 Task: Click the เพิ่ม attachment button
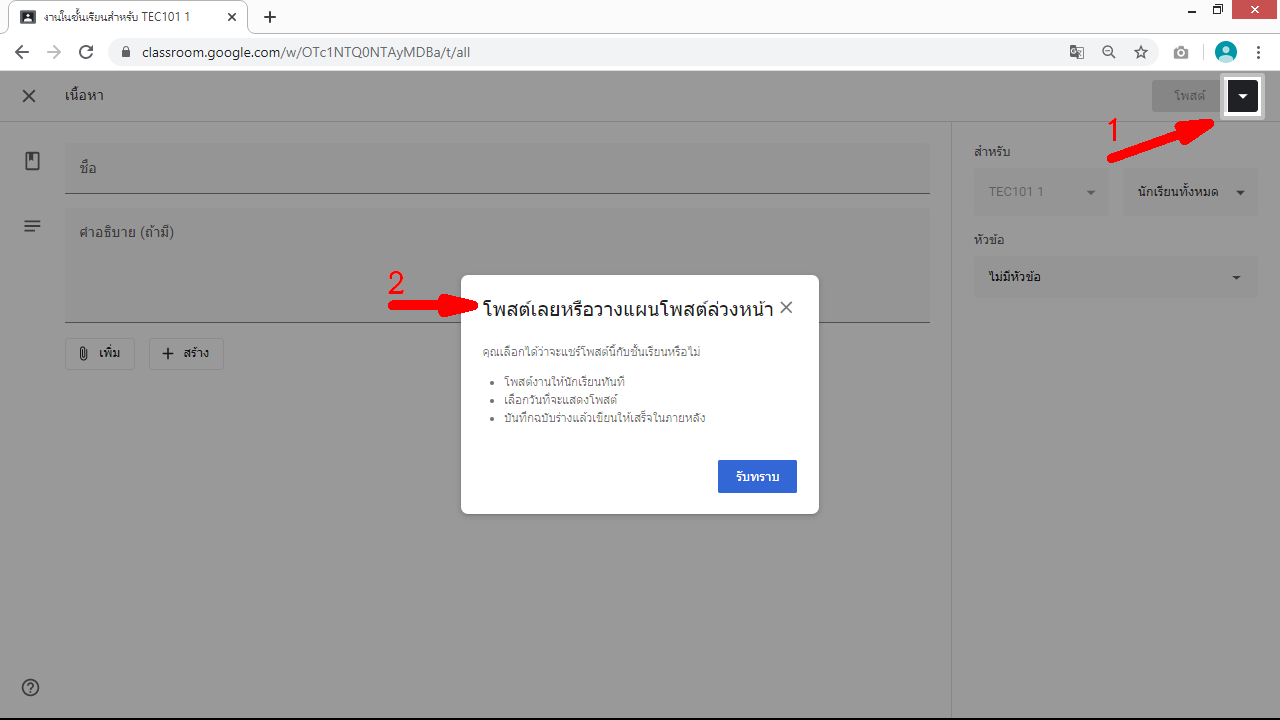click(x=100, y=354)
